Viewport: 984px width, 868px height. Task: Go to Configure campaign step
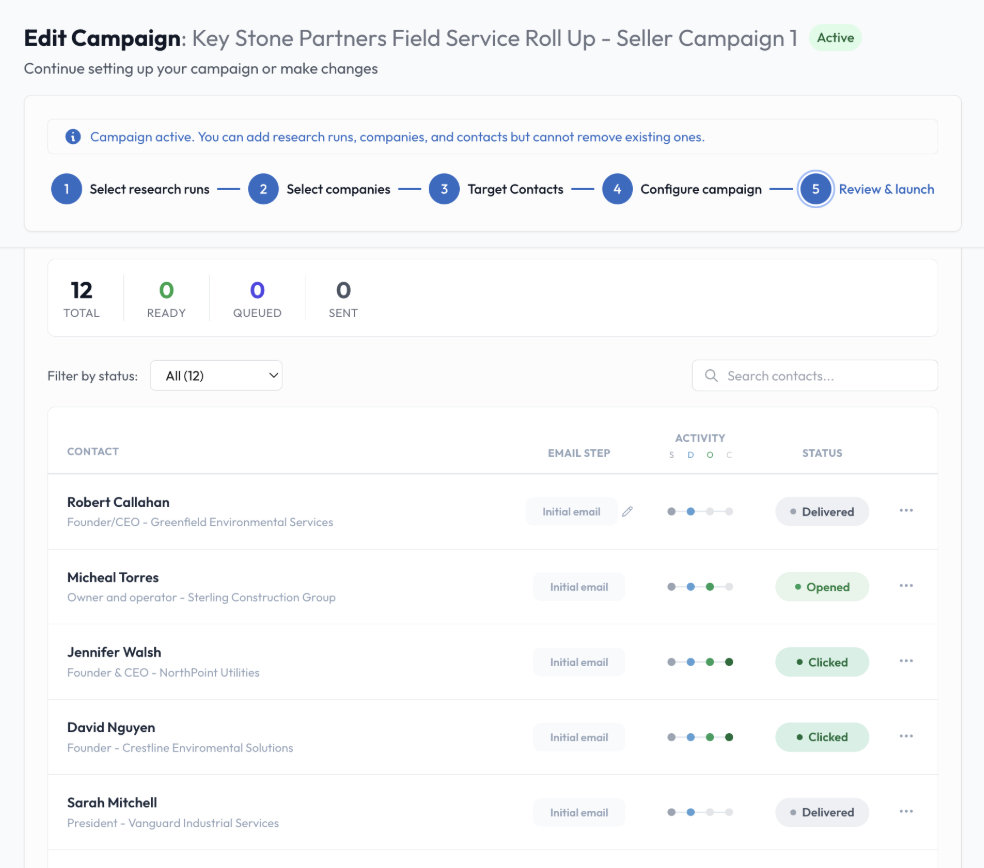[701, 189]
